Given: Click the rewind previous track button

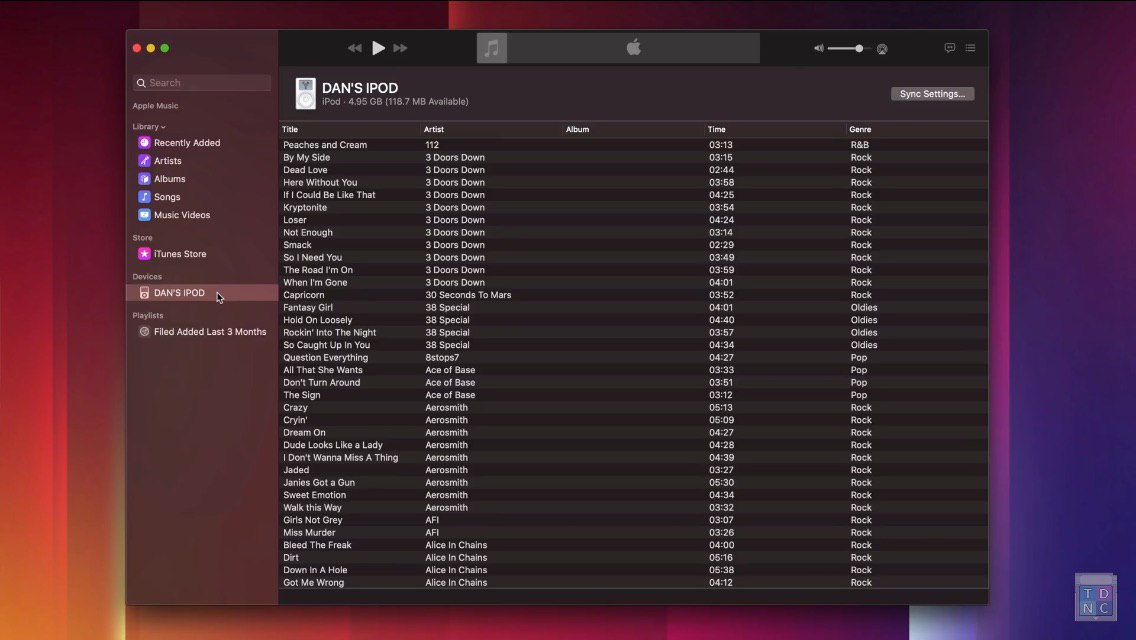Looking at the screenshot, I should click(x=354, y=48).
